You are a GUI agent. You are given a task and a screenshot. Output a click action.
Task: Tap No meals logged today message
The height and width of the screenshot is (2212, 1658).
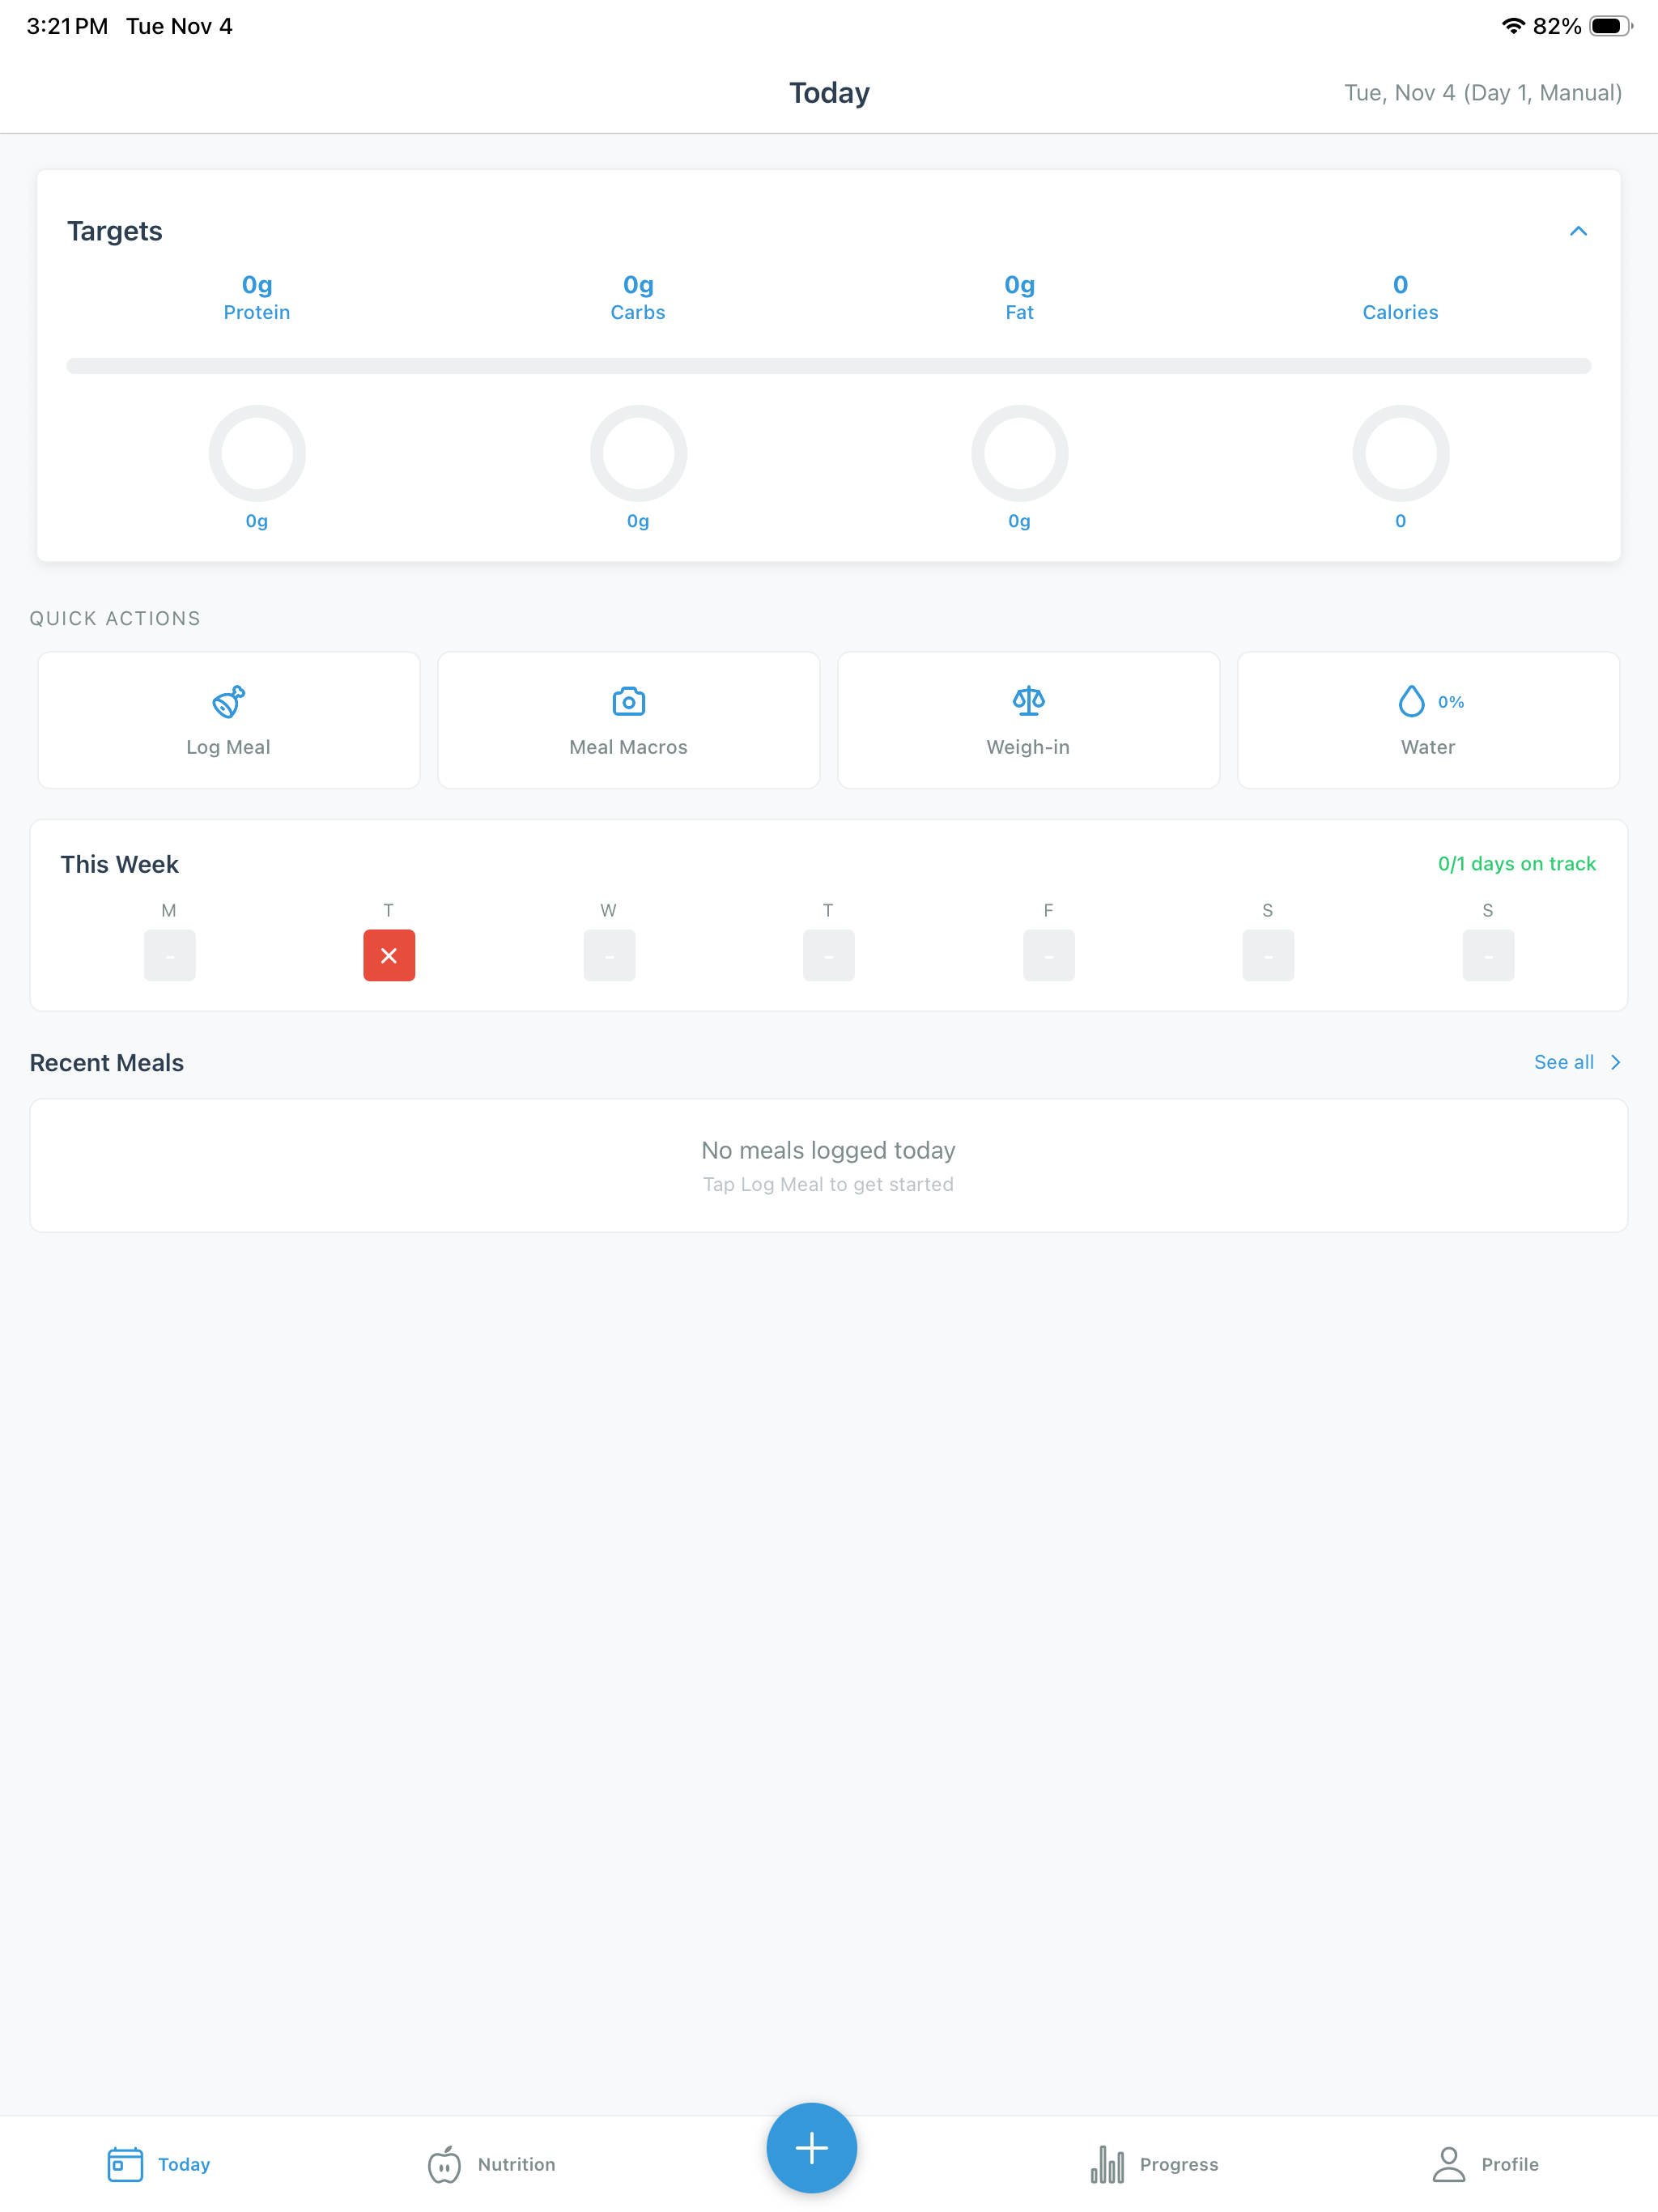(x=828, y=1150)
